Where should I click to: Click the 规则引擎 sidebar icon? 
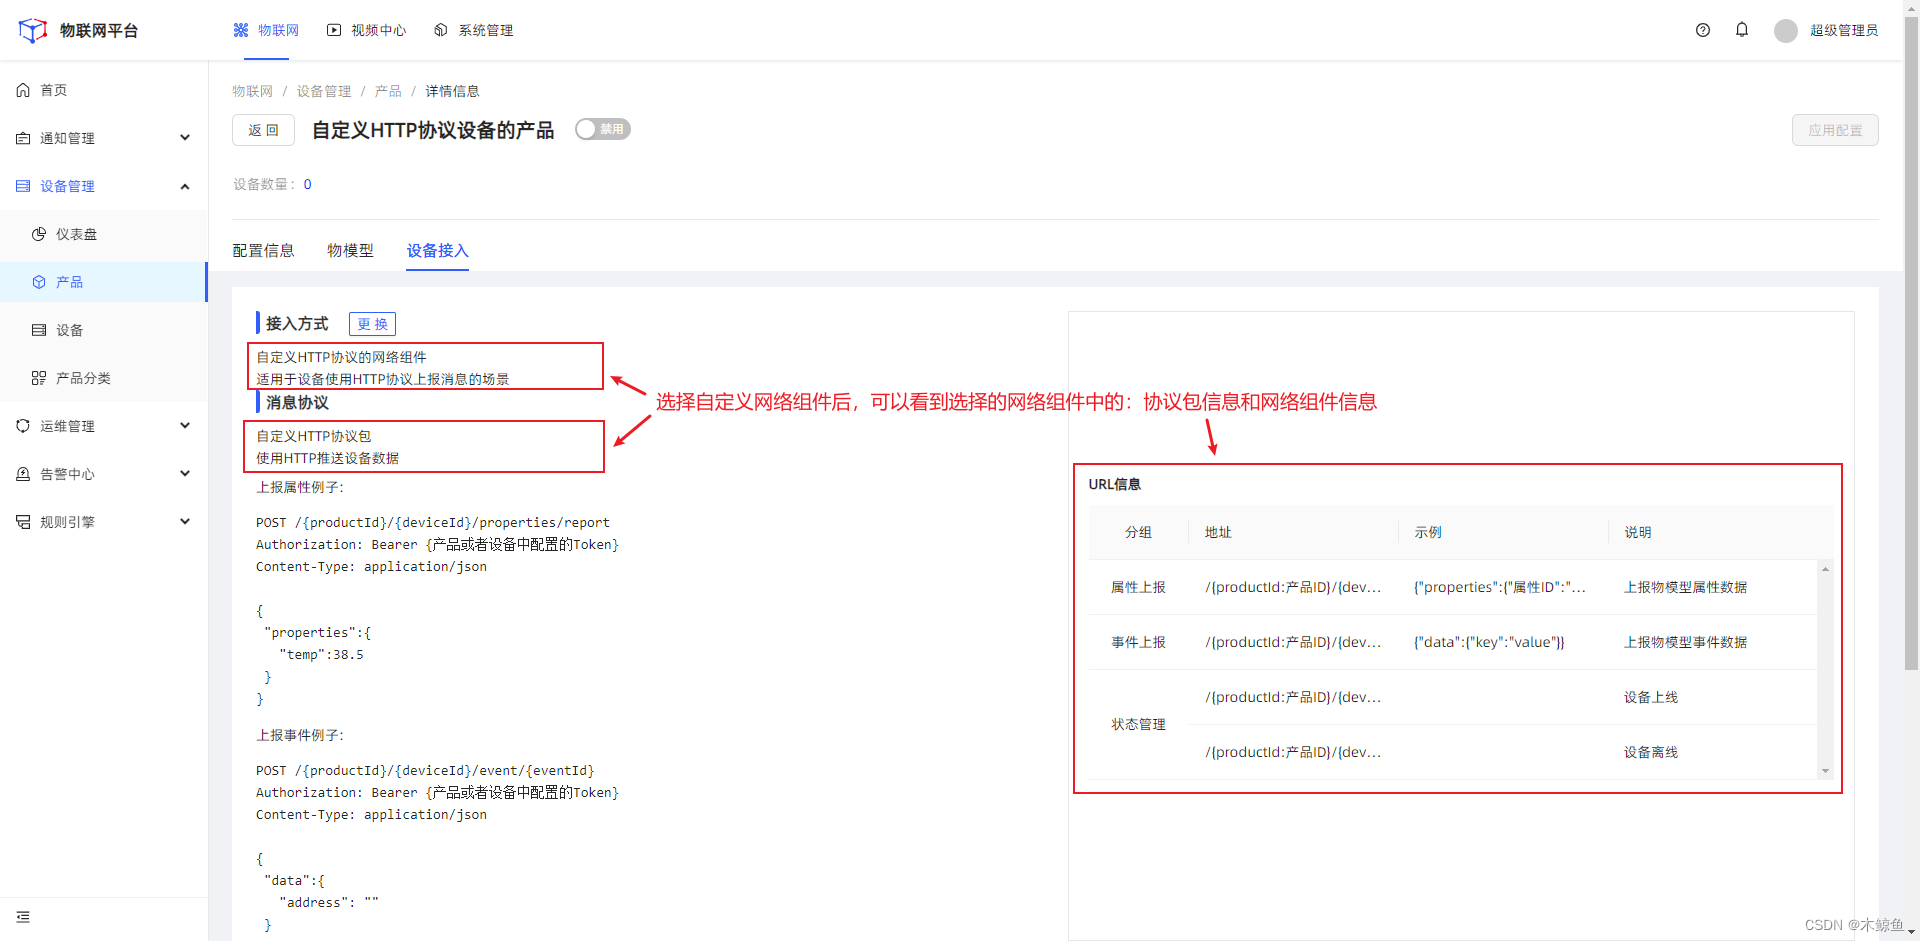[x=23, y=522]
